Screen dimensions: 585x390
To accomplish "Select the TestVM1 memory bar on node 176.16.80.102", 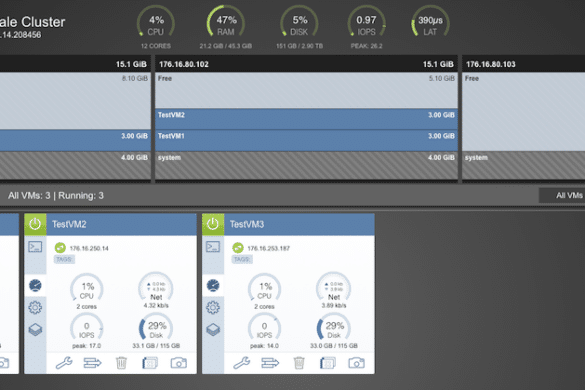I will click(x=306, y=140).
